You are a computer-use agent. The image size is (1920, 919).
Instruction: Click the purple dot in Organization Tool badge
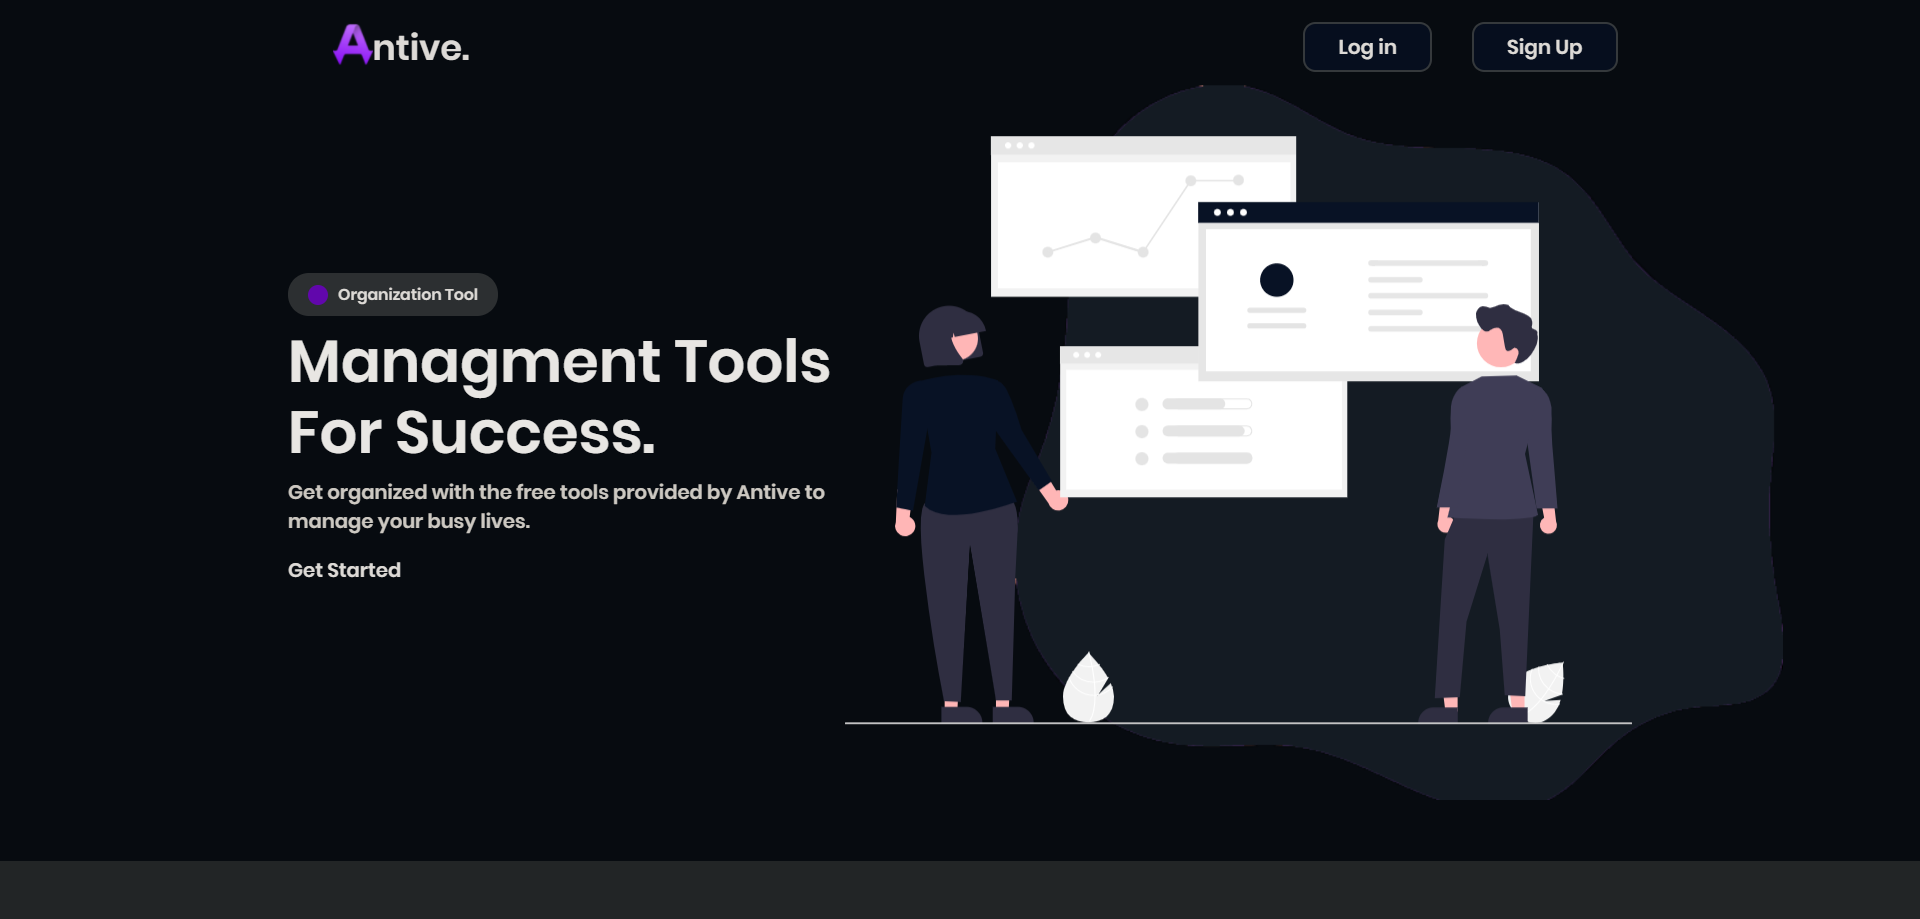[x=318, y=294]
